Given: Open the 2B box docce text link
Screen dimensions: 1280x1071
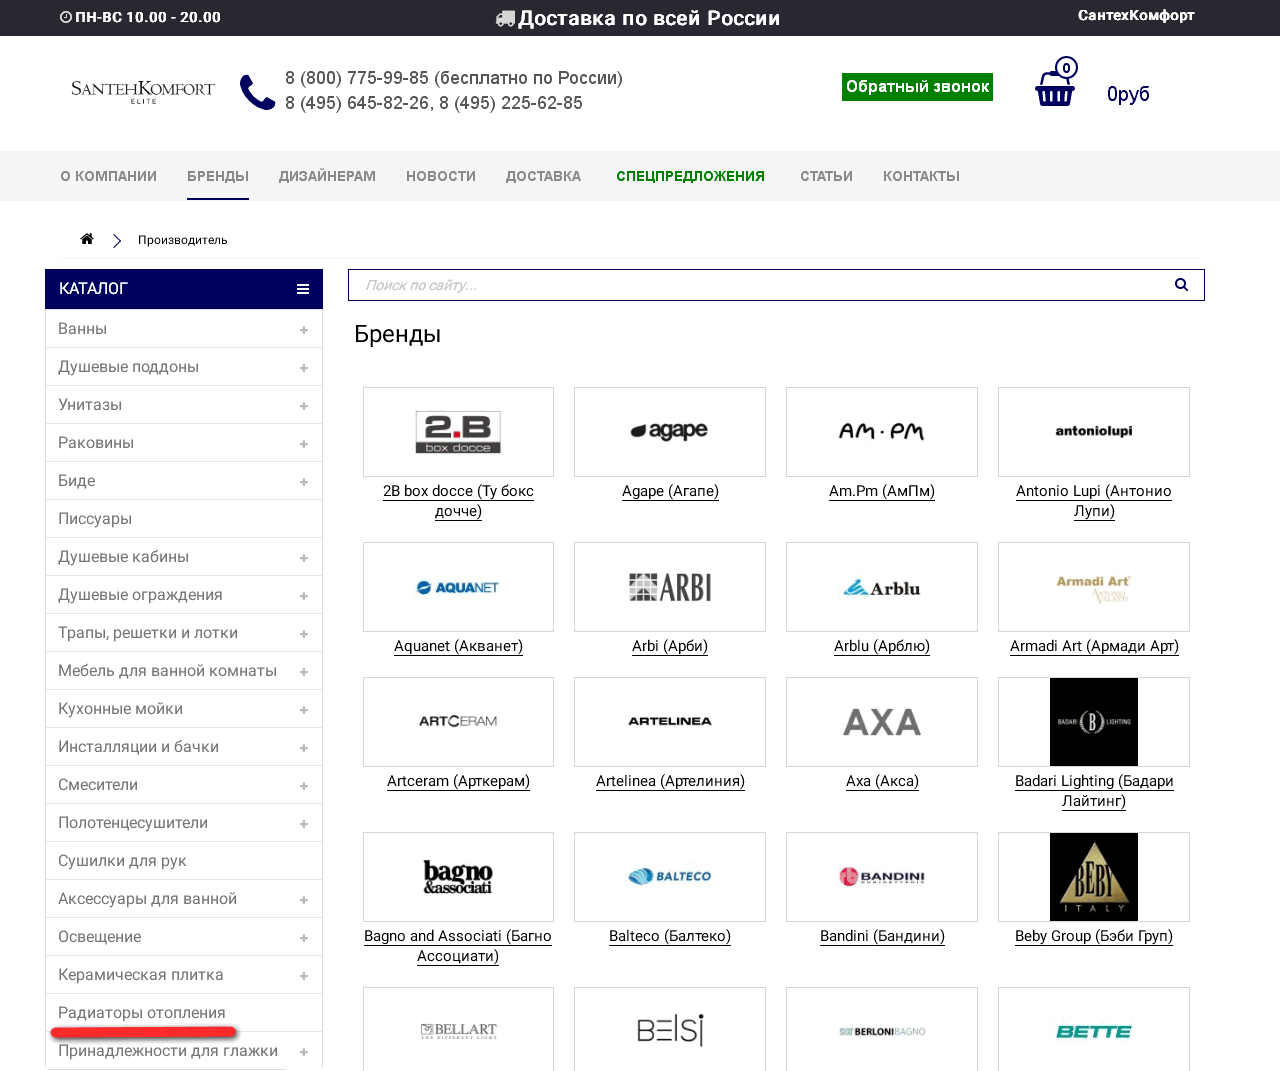Looking at the screenshot, I should coord(458,501).
